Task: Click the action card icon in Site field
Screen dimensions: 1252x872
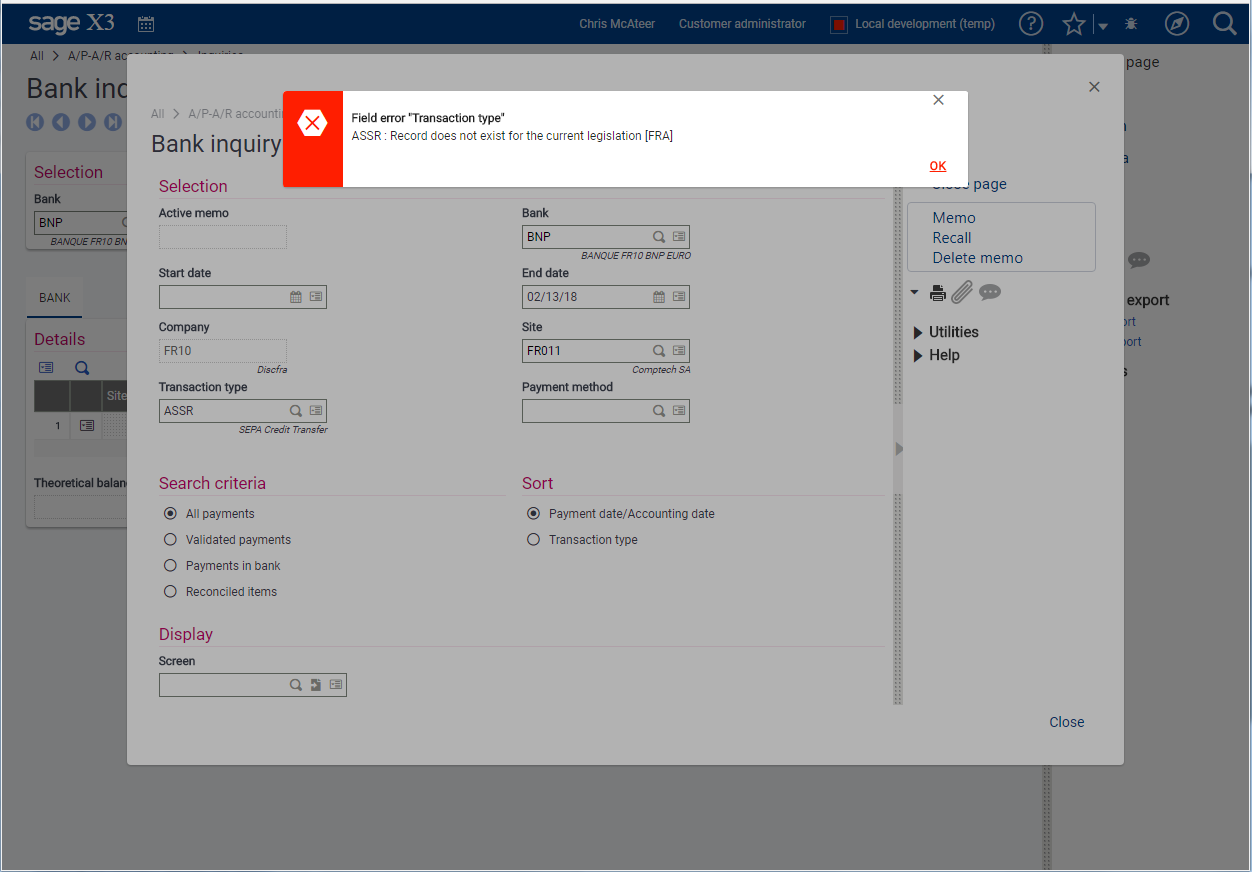Action: [679, 351]
